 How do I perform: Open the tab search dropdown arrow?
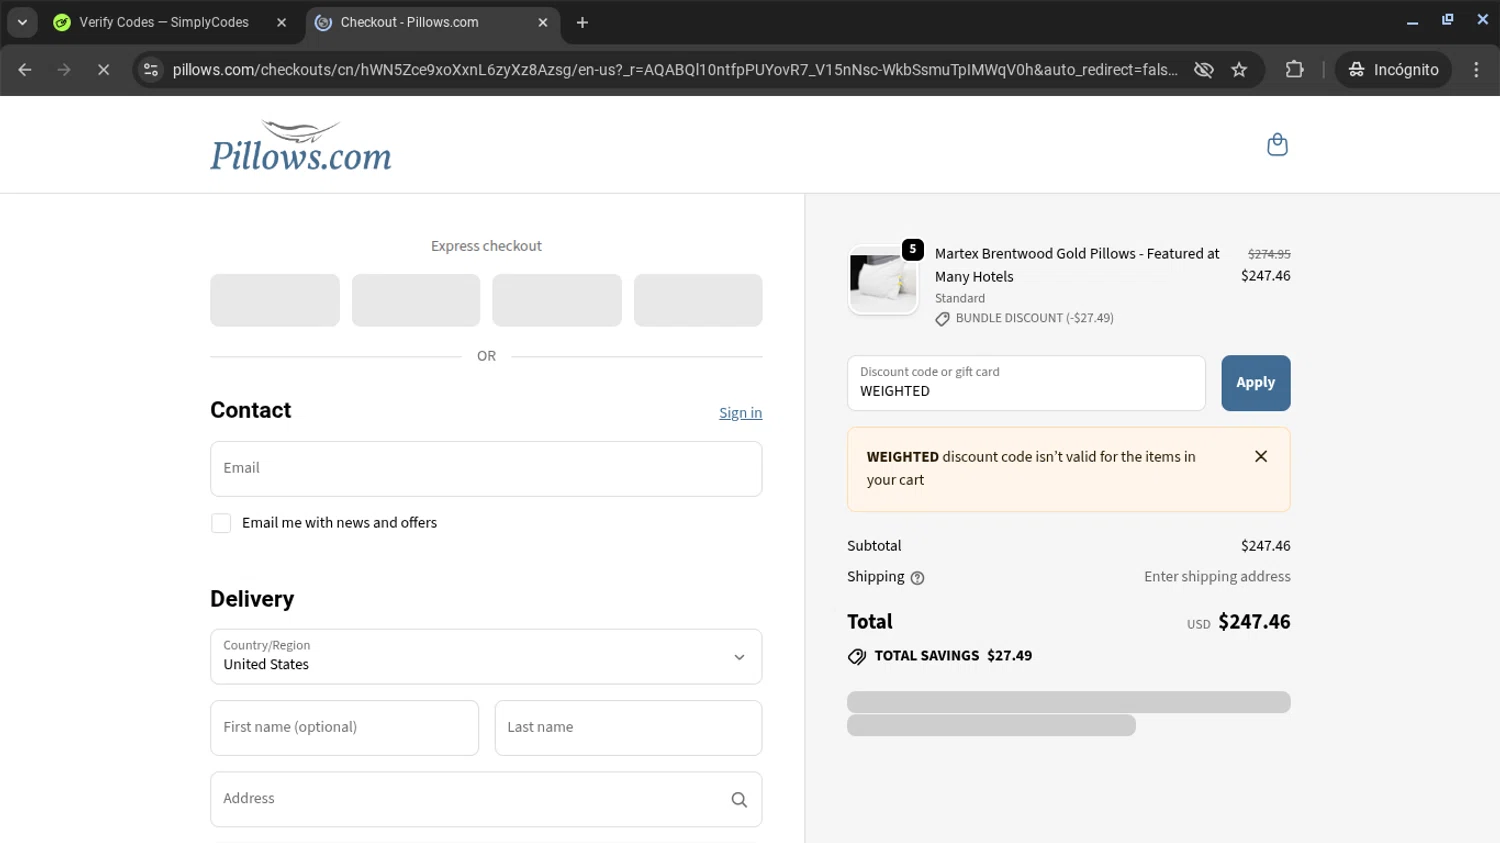[22, 22]
